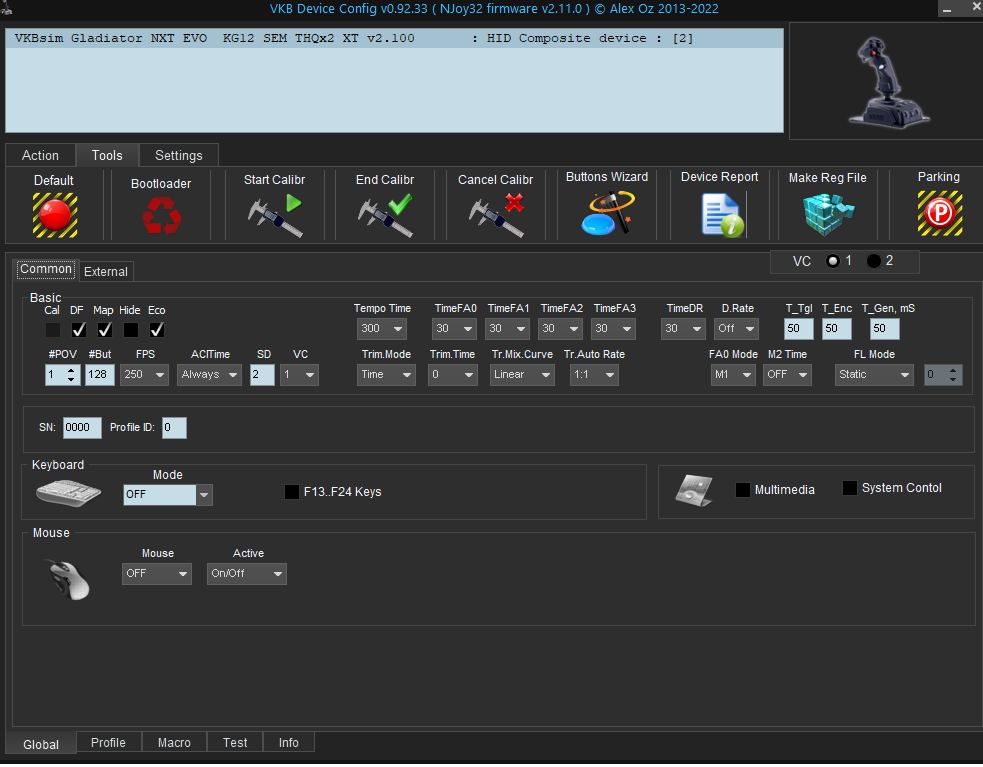Open the Mouse OFF dropdown
Image resolution: width=983 pixels, height=767 pixels.
(157, 574)
